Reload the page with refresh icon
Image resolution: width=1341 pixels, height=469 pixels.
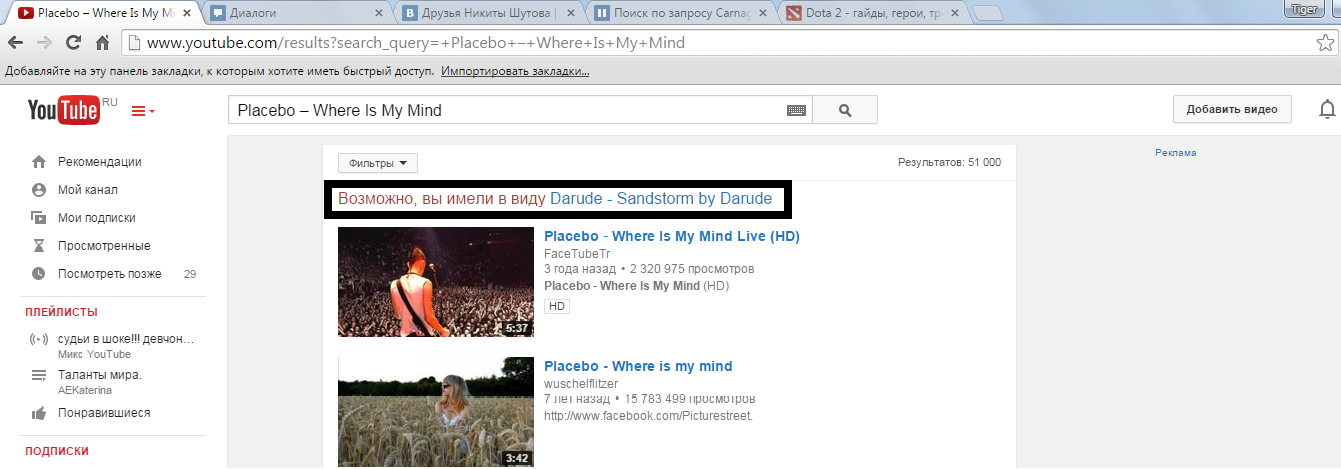pos(73,43)
